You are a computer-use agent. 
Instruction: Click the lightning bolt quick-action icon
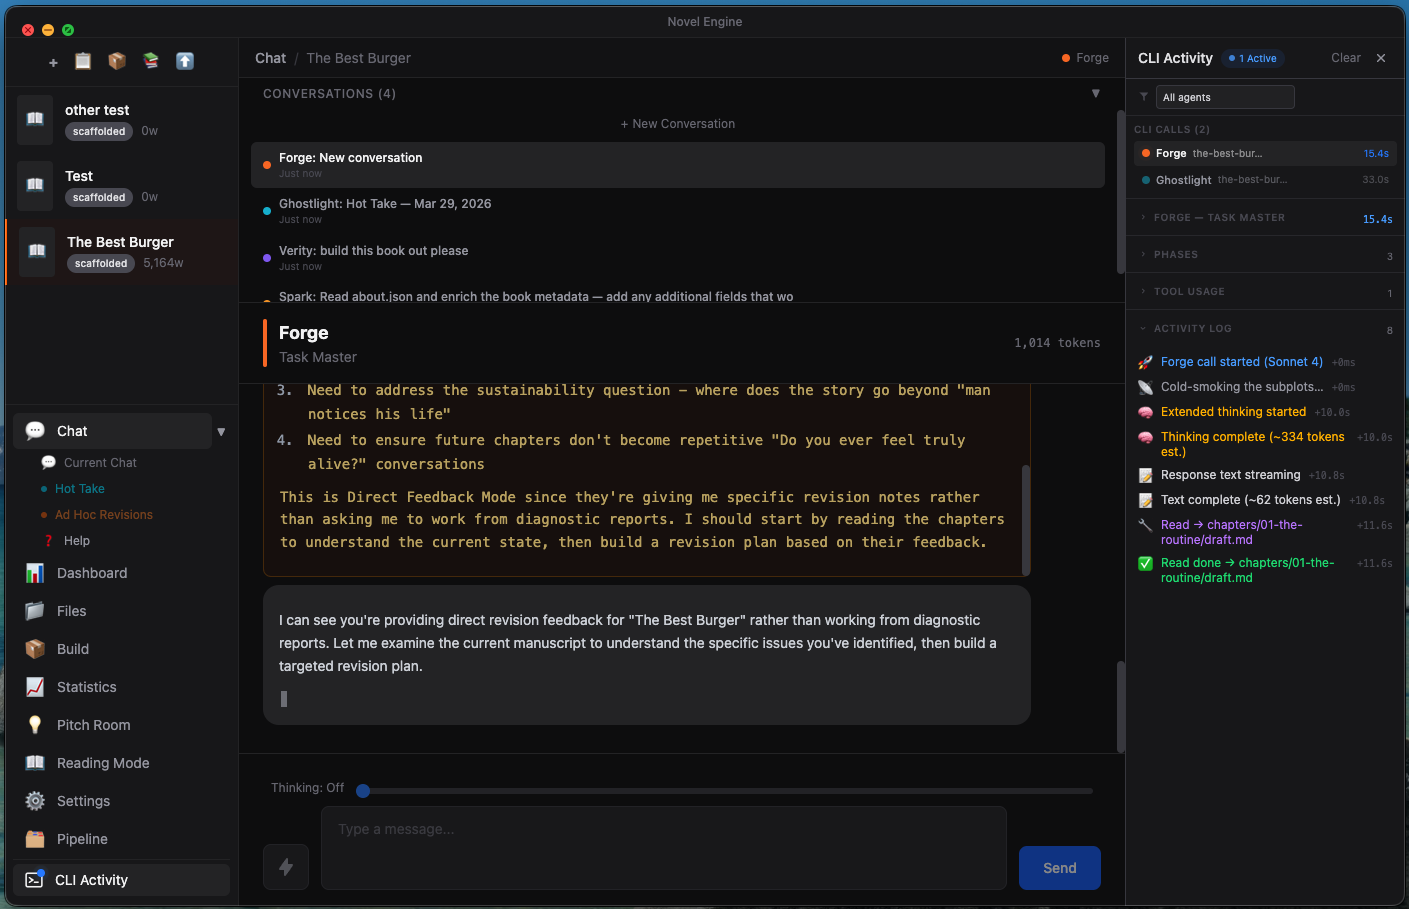tap(286, 867)
